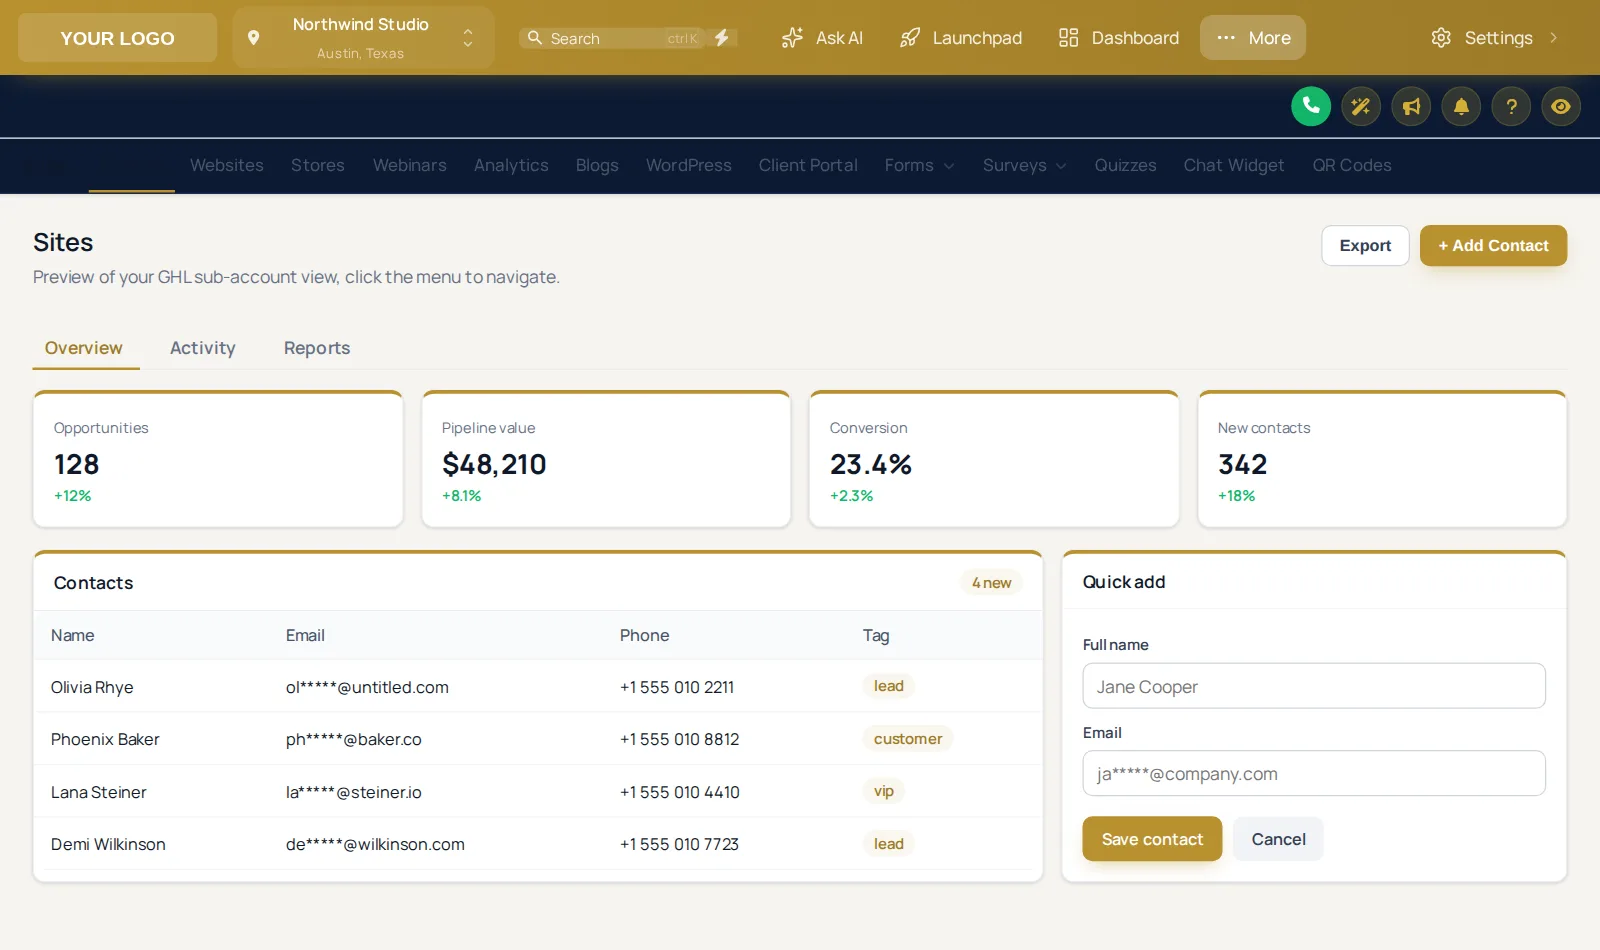Open the Websites menu item
Viewport: 1600px width, 950px height.
[x=227, y=166]
